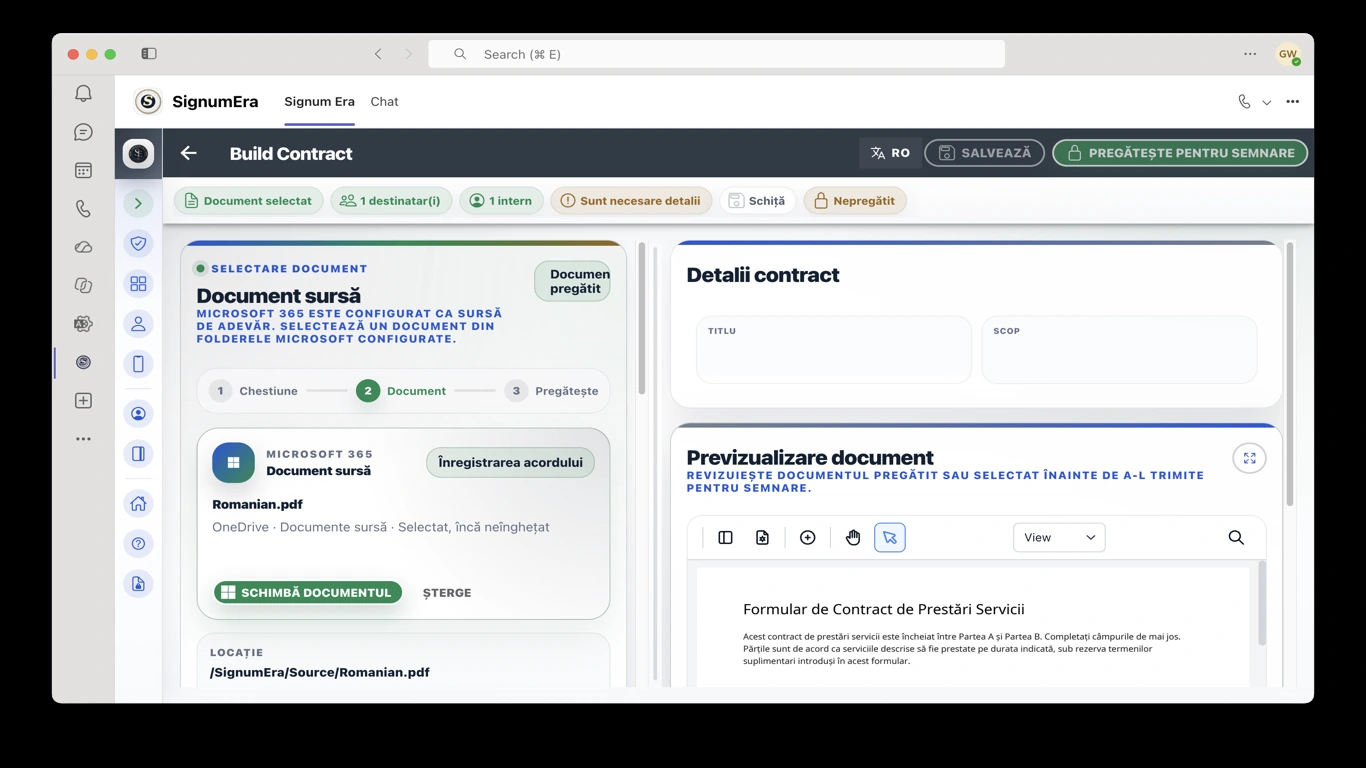Screen dimensions: 1366x768
Task: Switch to the Chat tab
Action: click(x=384, y=102)
